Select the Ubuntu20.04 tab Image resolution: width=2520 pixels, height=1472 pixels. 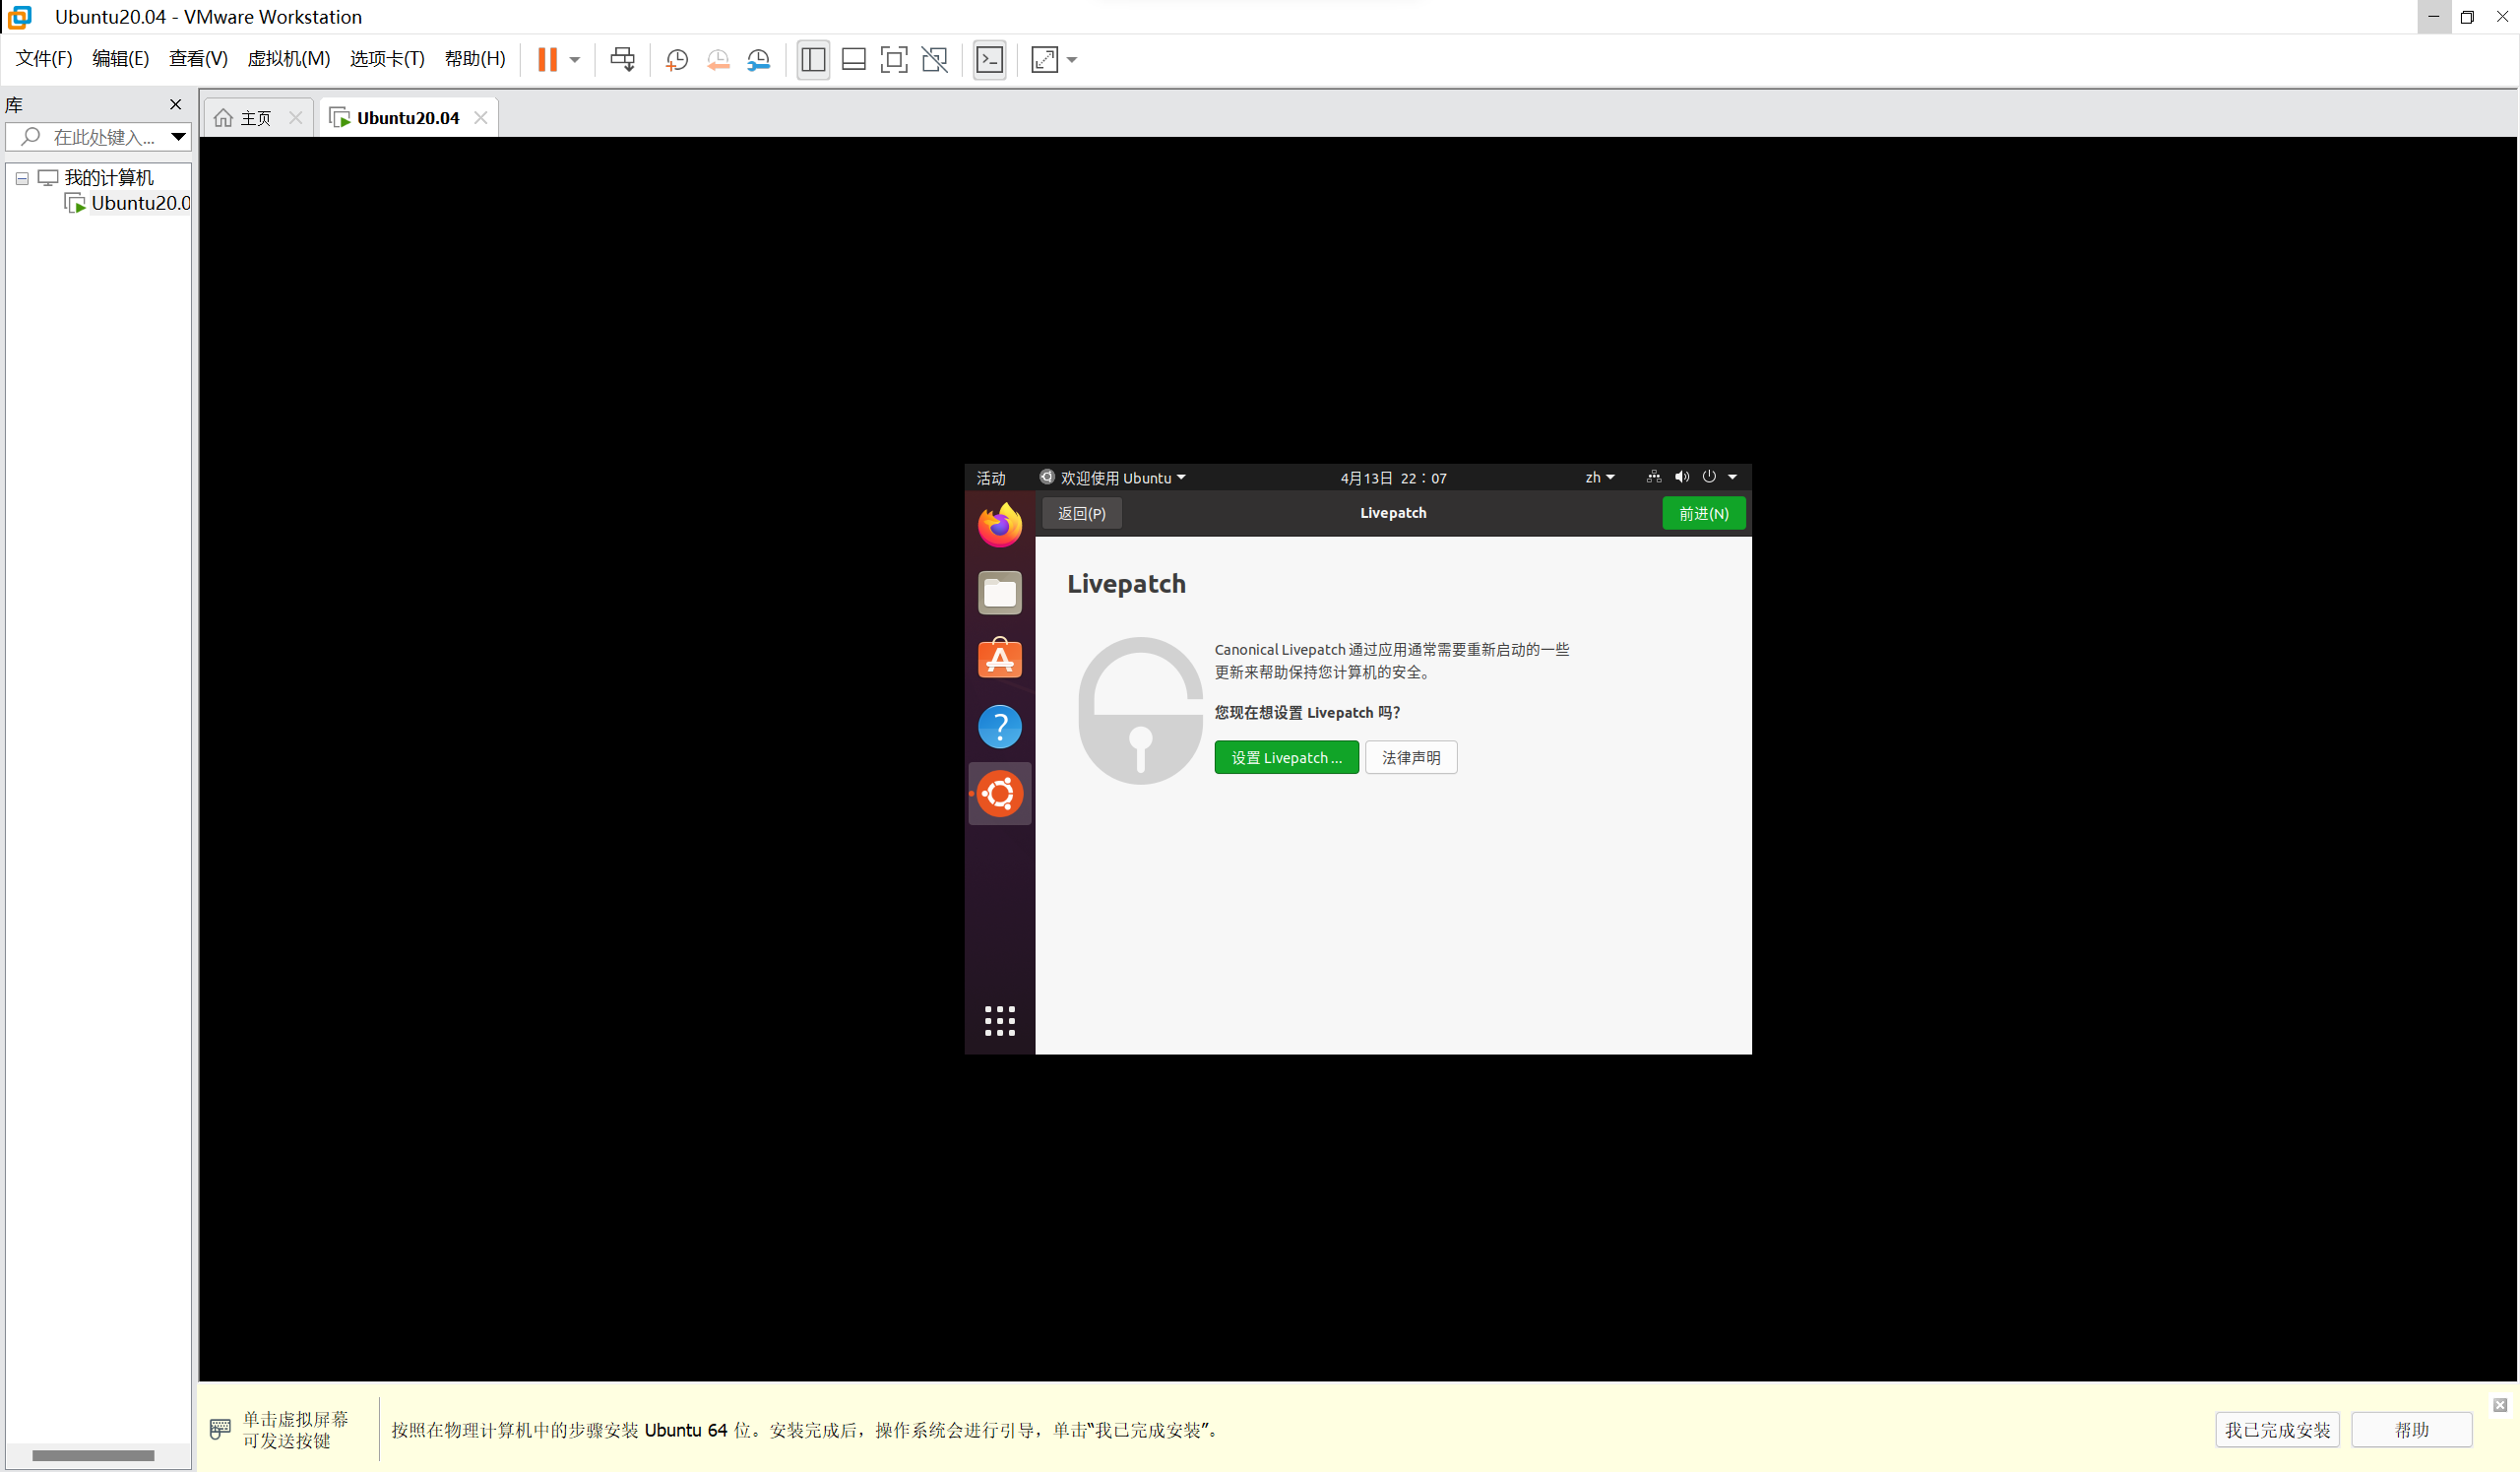[407, 118]
